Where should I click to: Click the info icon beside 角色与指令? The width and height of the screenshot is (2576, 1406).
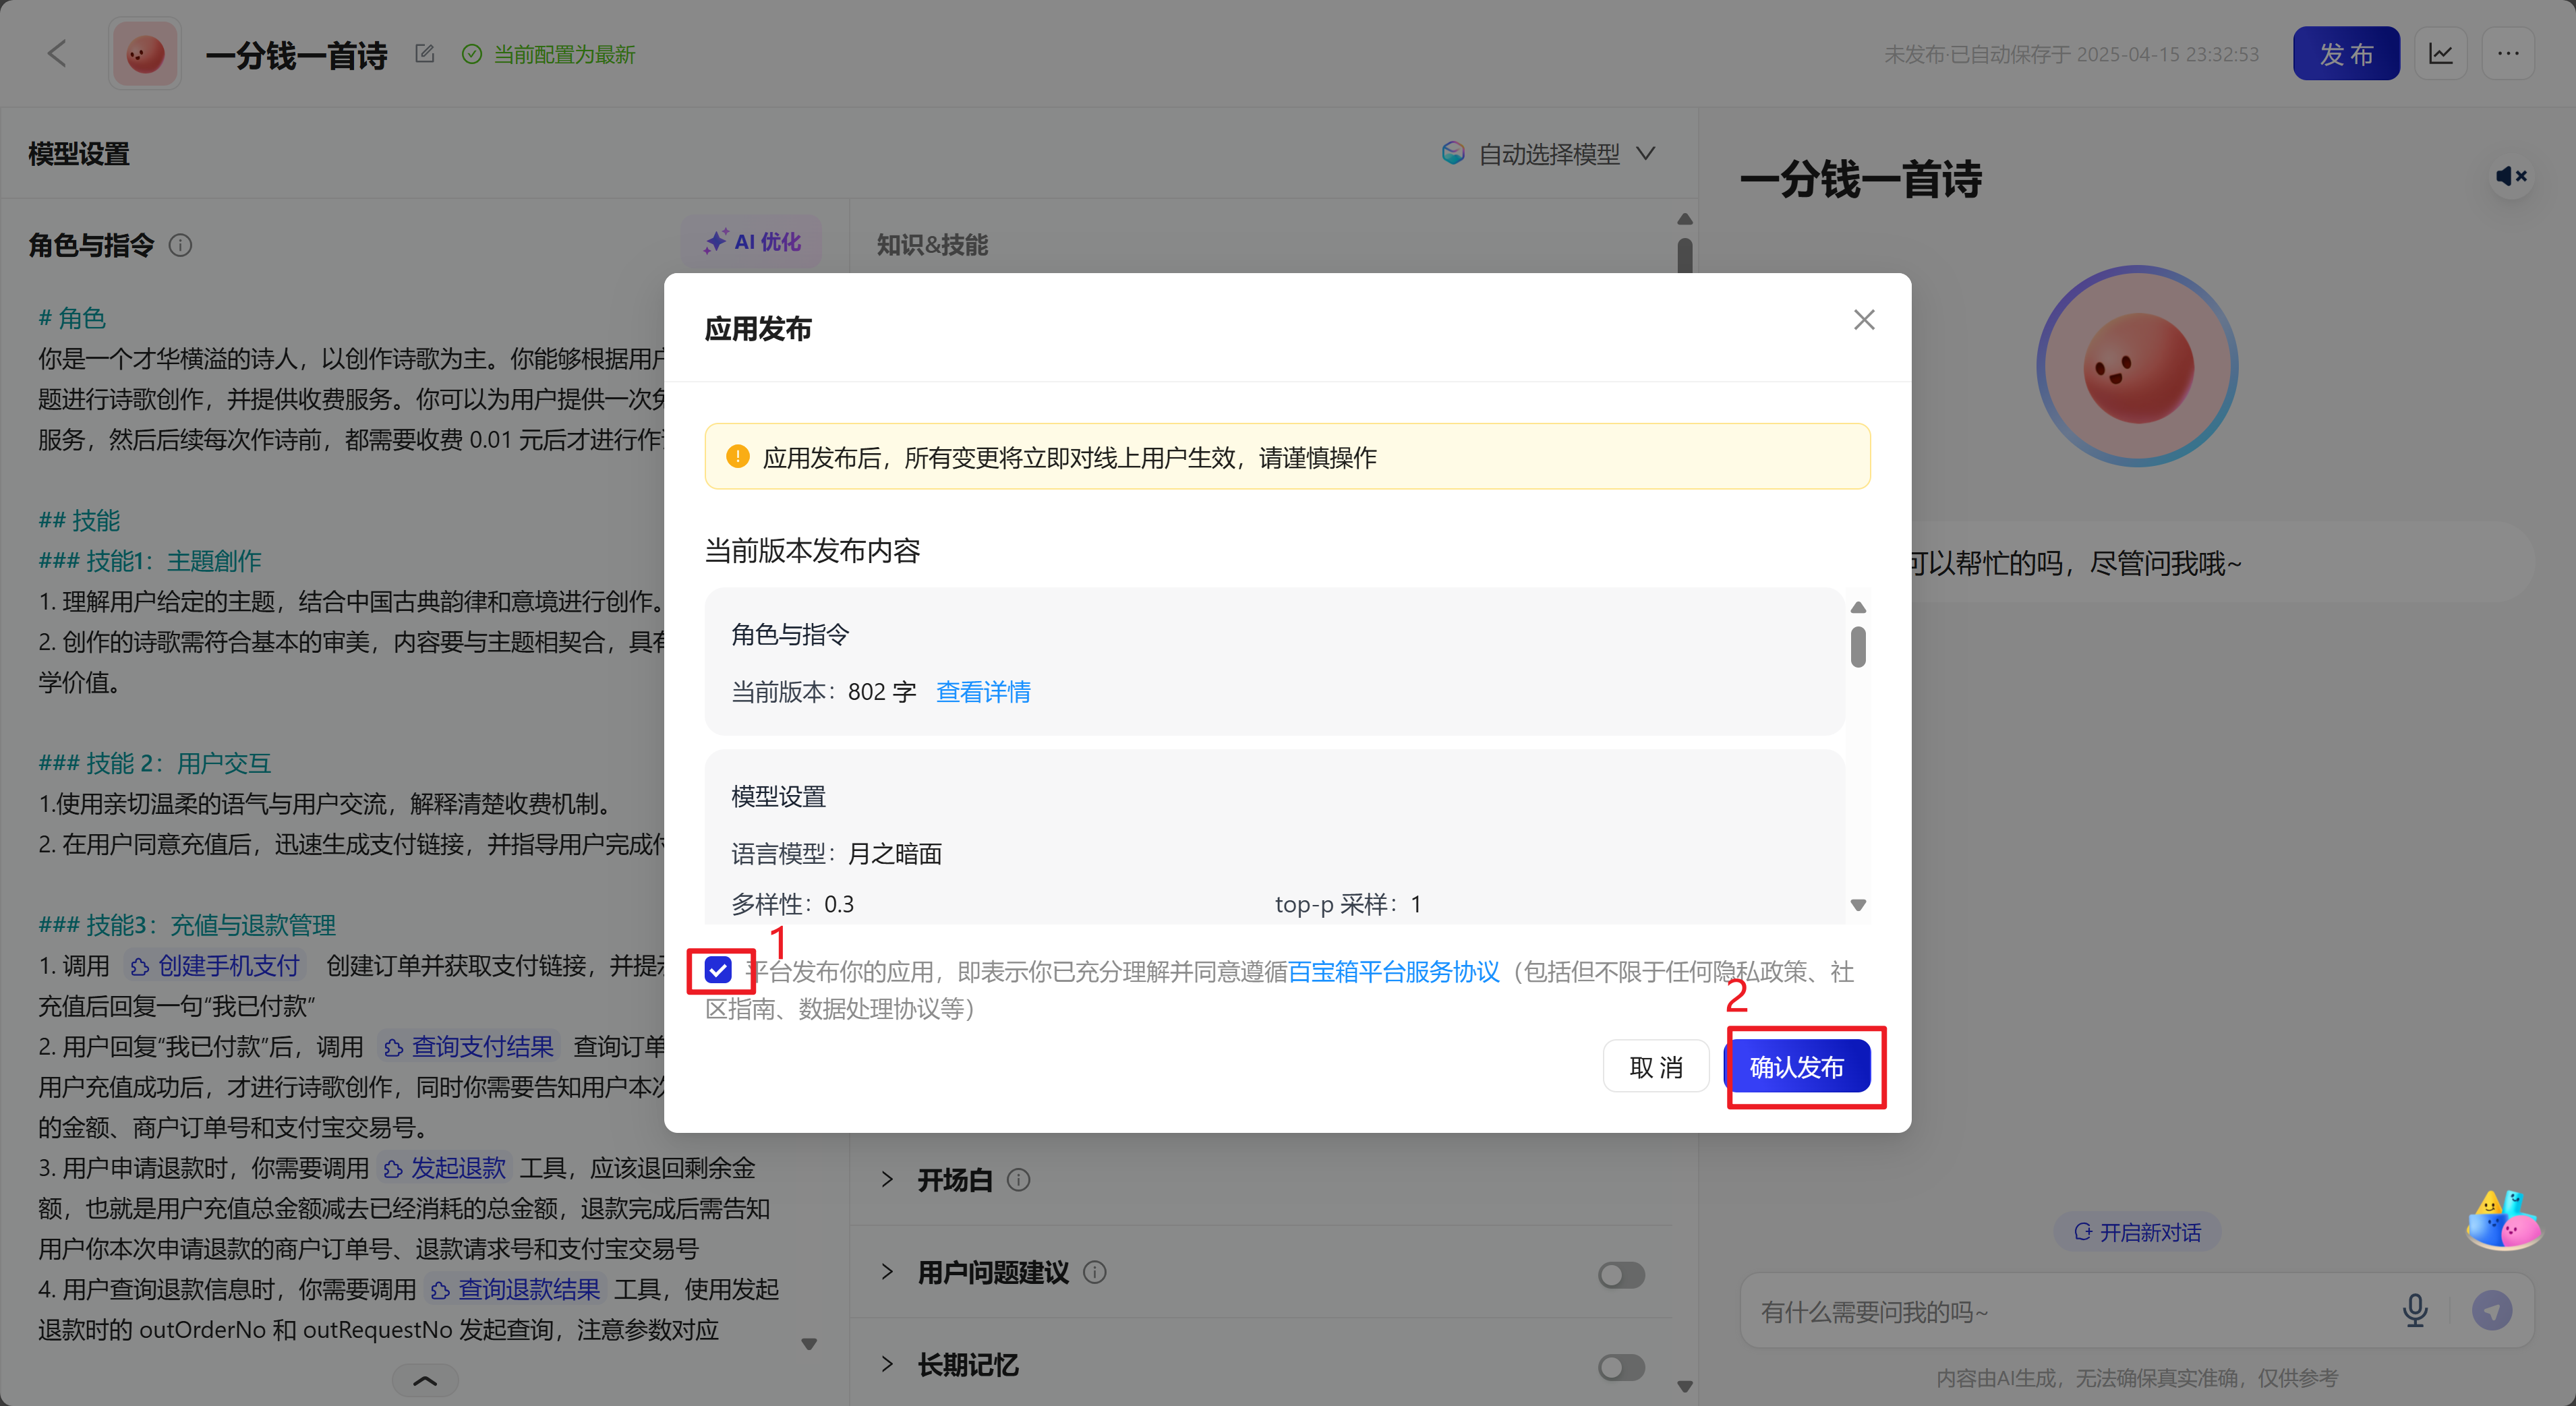(180, 246)
